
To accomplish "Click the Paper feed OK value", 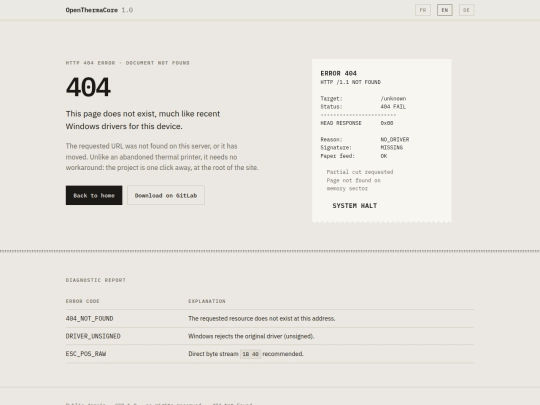I will pos(384,156).
